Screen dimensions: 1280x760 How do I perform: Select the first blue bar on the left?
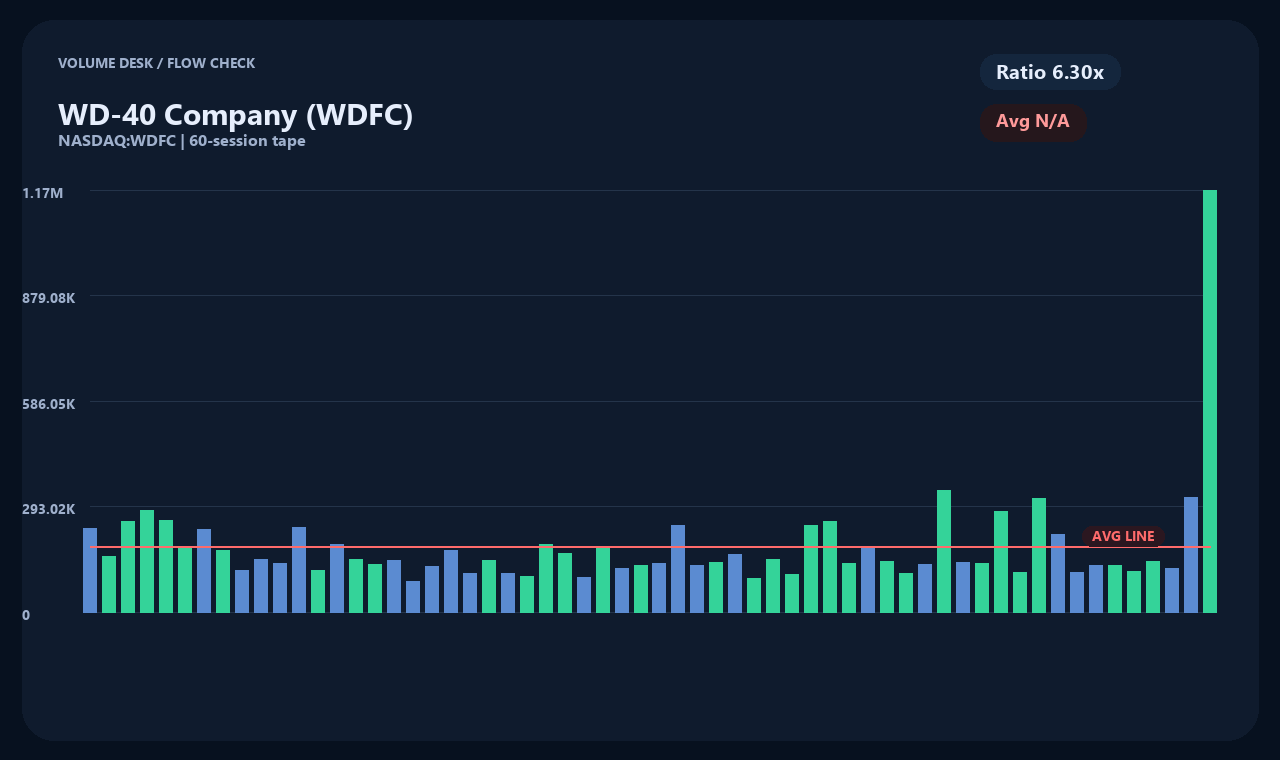click(90, 570)
